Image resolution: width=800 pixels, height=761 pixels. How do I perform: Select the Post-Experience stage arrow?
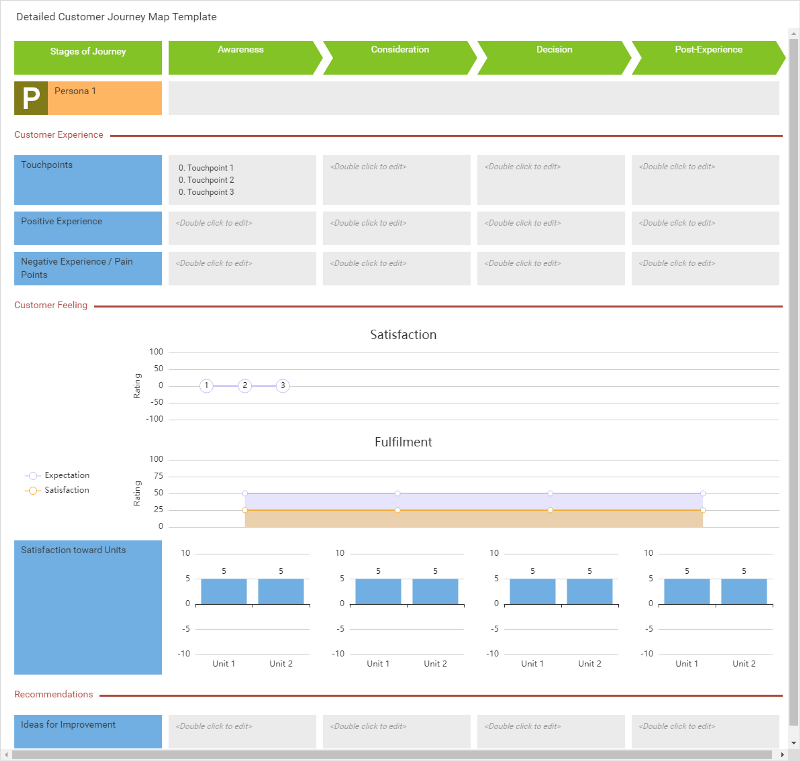[705, 58]
